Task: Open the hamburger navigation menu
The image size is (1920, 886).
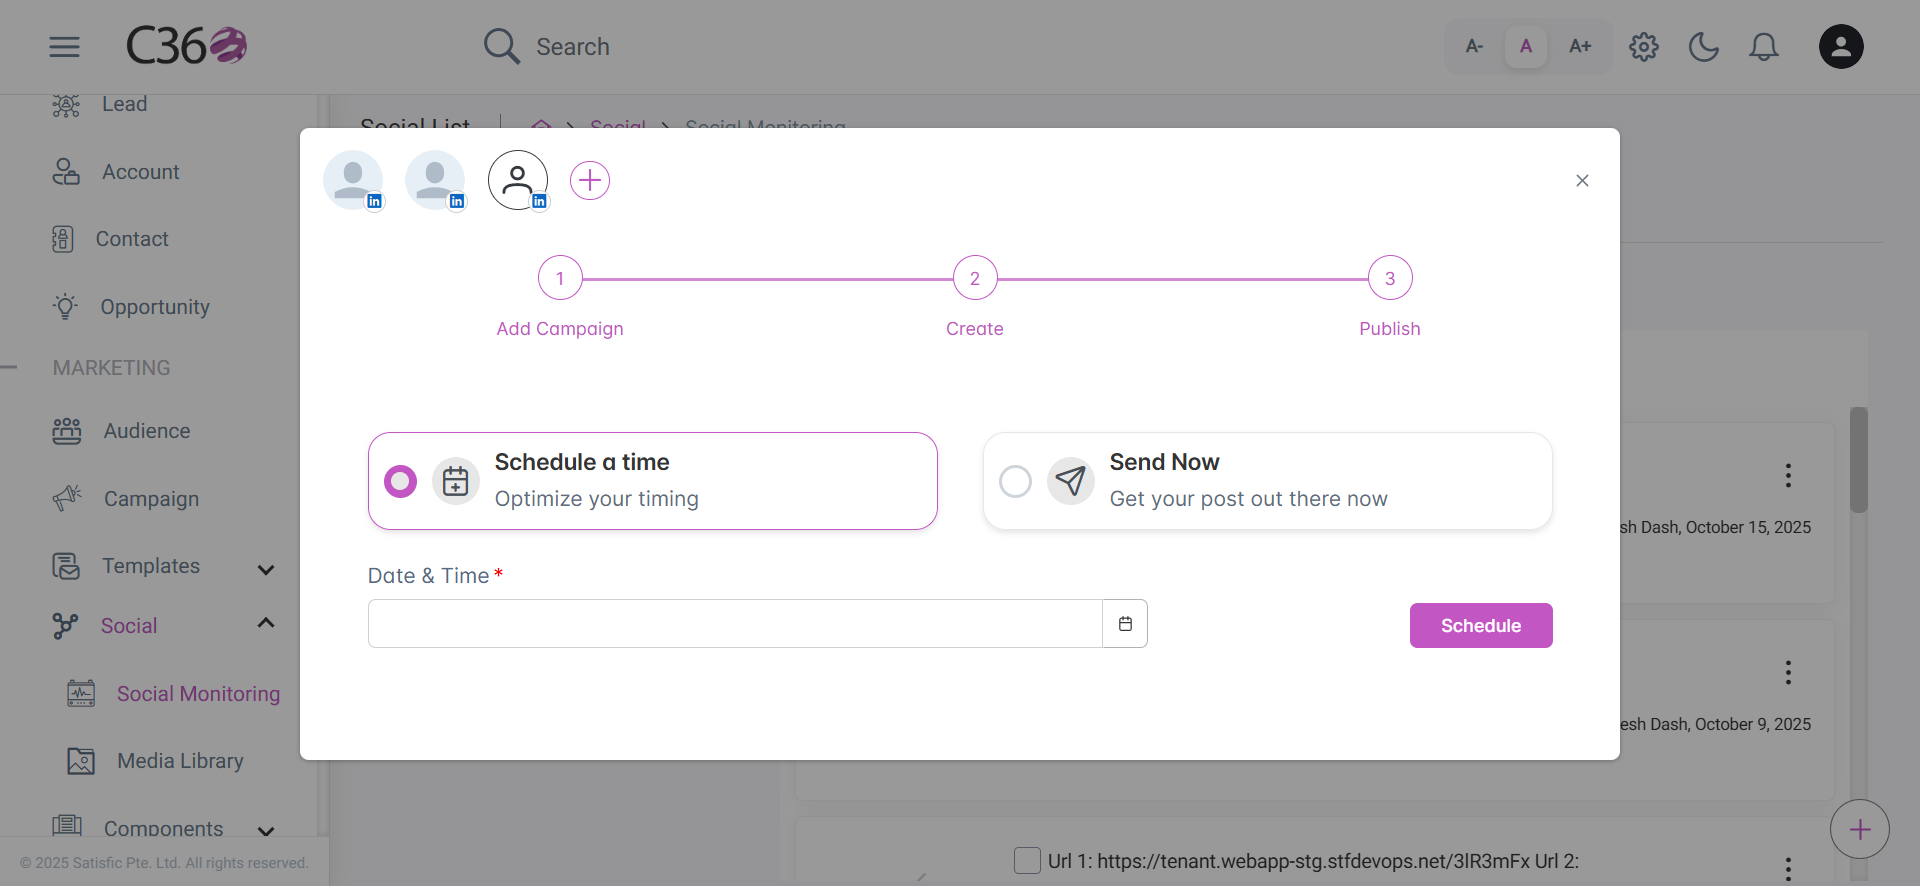Action: click(x=64, y=46)
